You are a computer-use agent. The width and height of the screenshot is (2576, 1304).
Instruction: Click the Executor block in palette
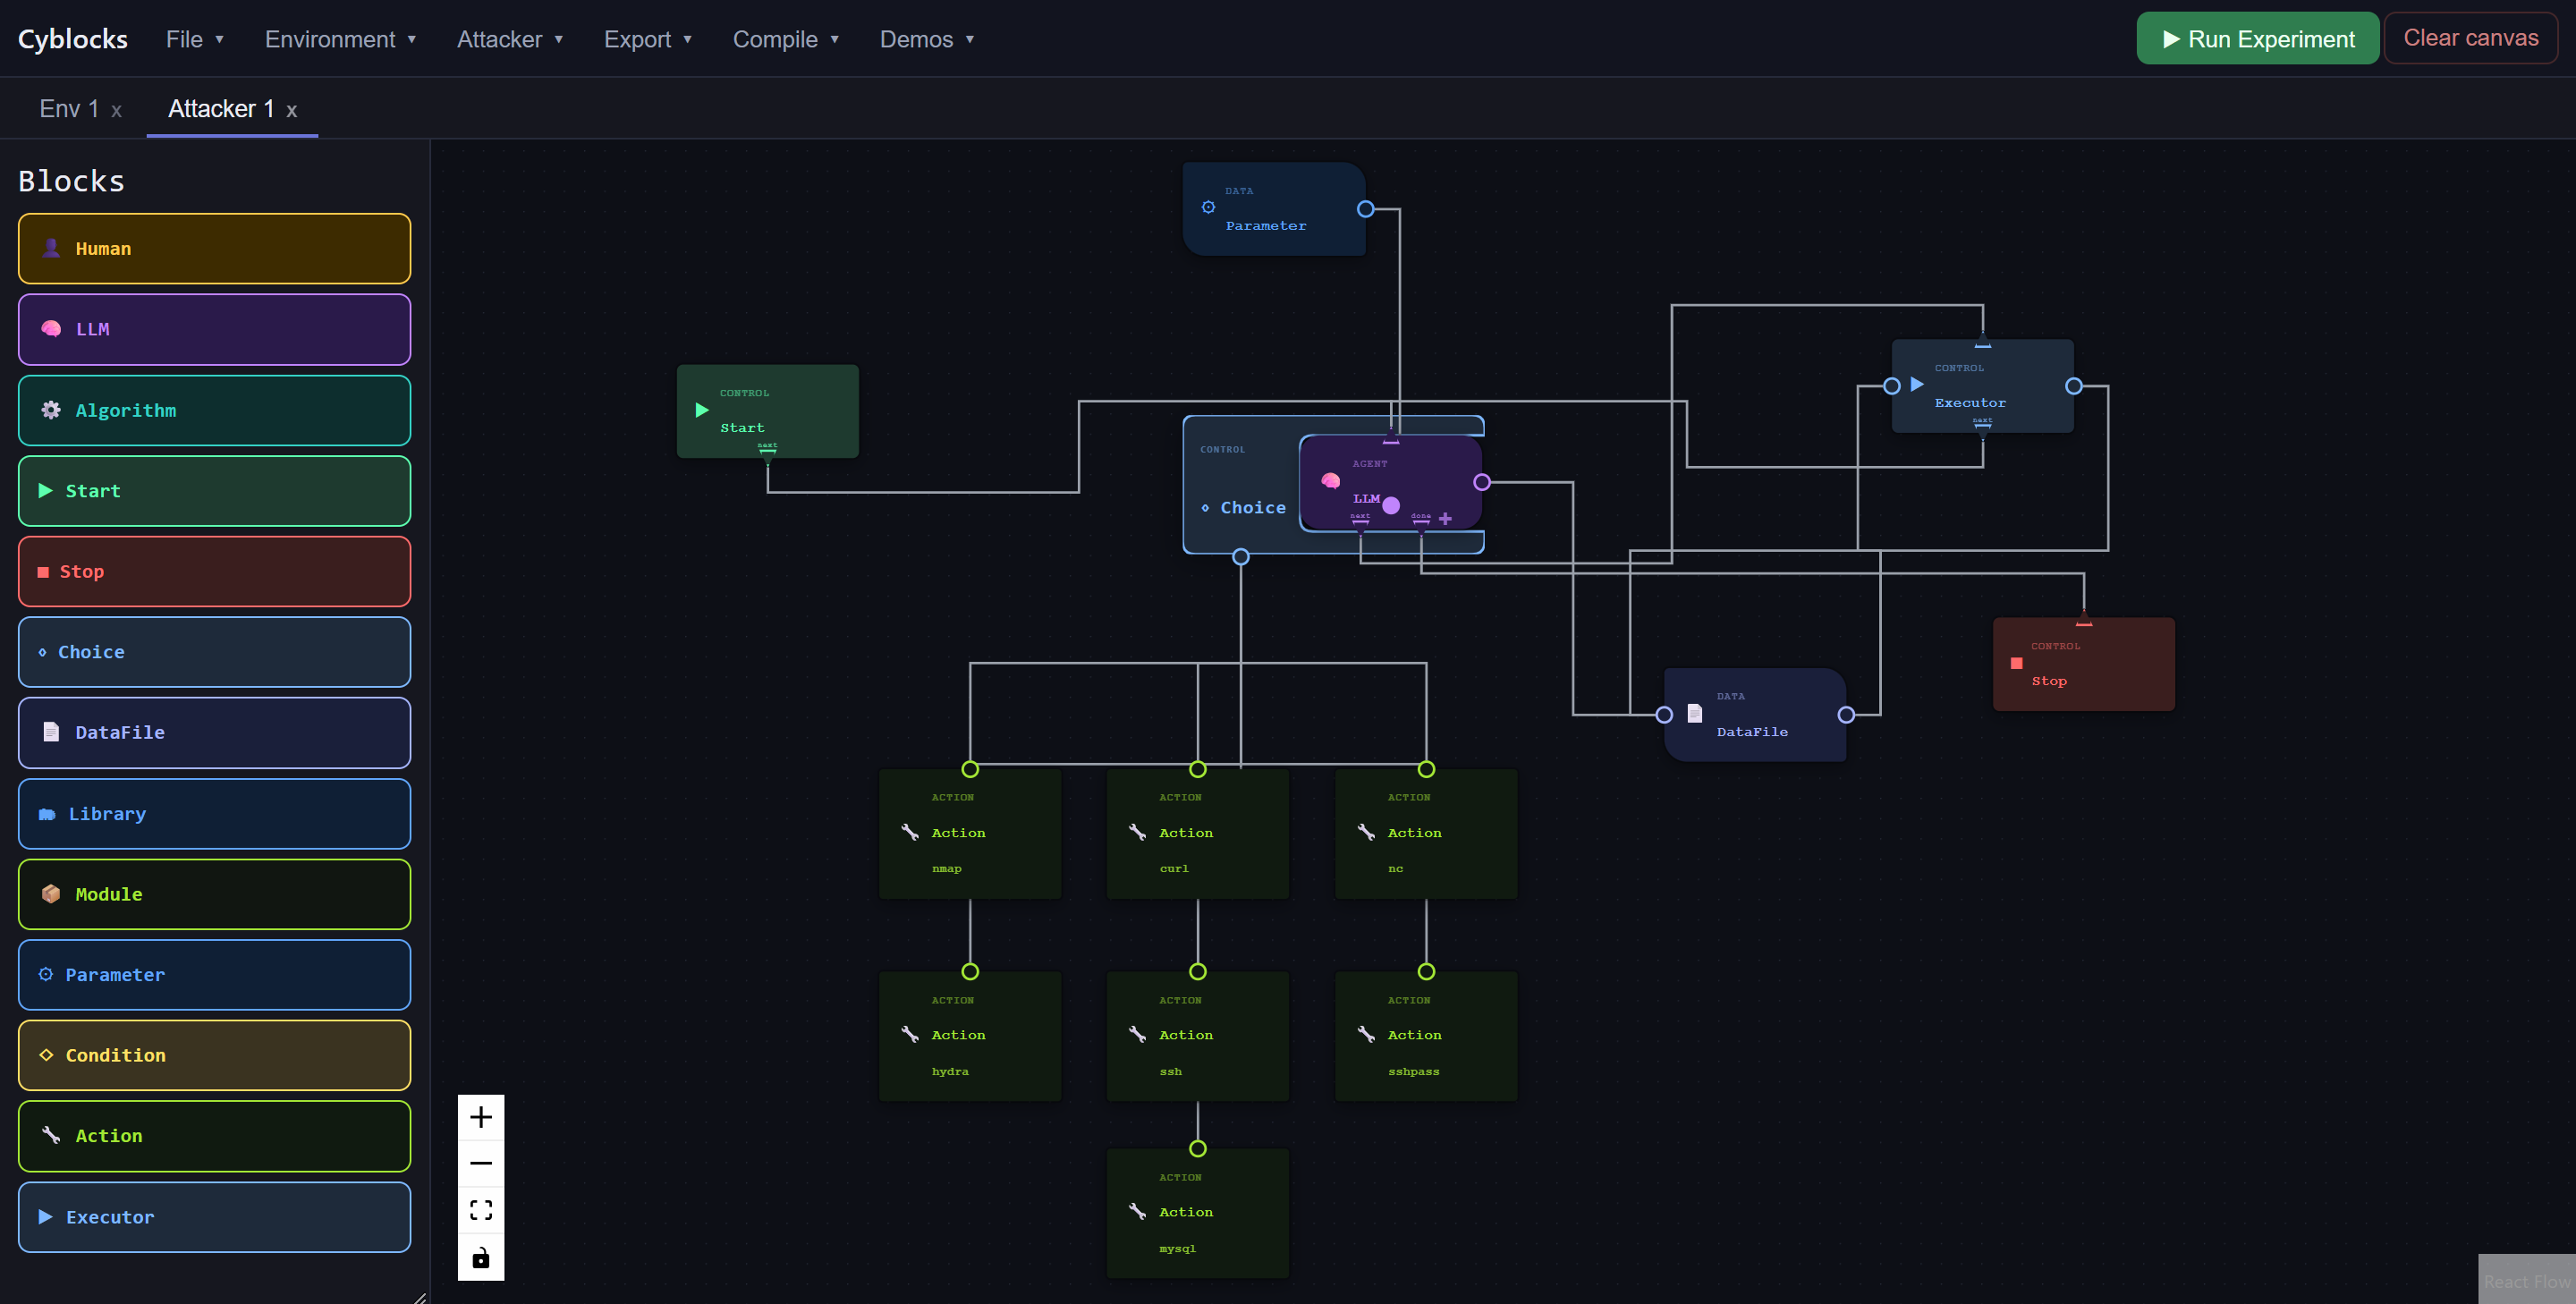point(214,1217)
